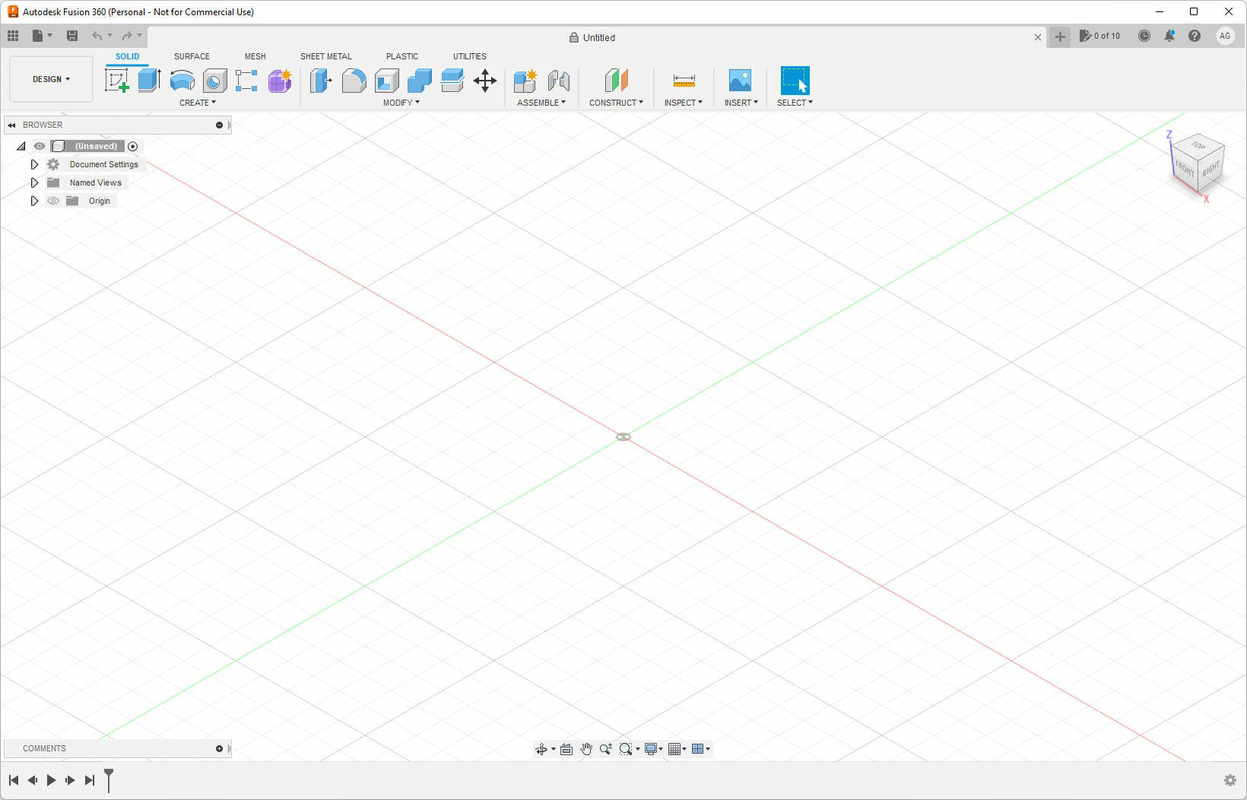Select the Extrude tool
This screenshot has height=800, width=1247.
coord(149,81)
